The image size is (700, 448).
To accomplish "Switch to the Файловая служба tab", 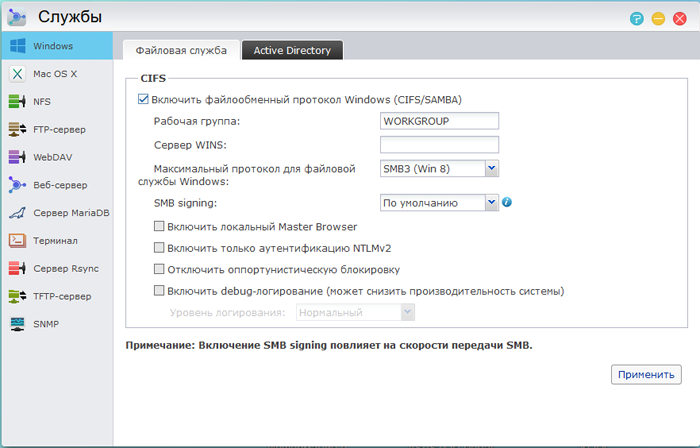I will (x=181, y=50).
